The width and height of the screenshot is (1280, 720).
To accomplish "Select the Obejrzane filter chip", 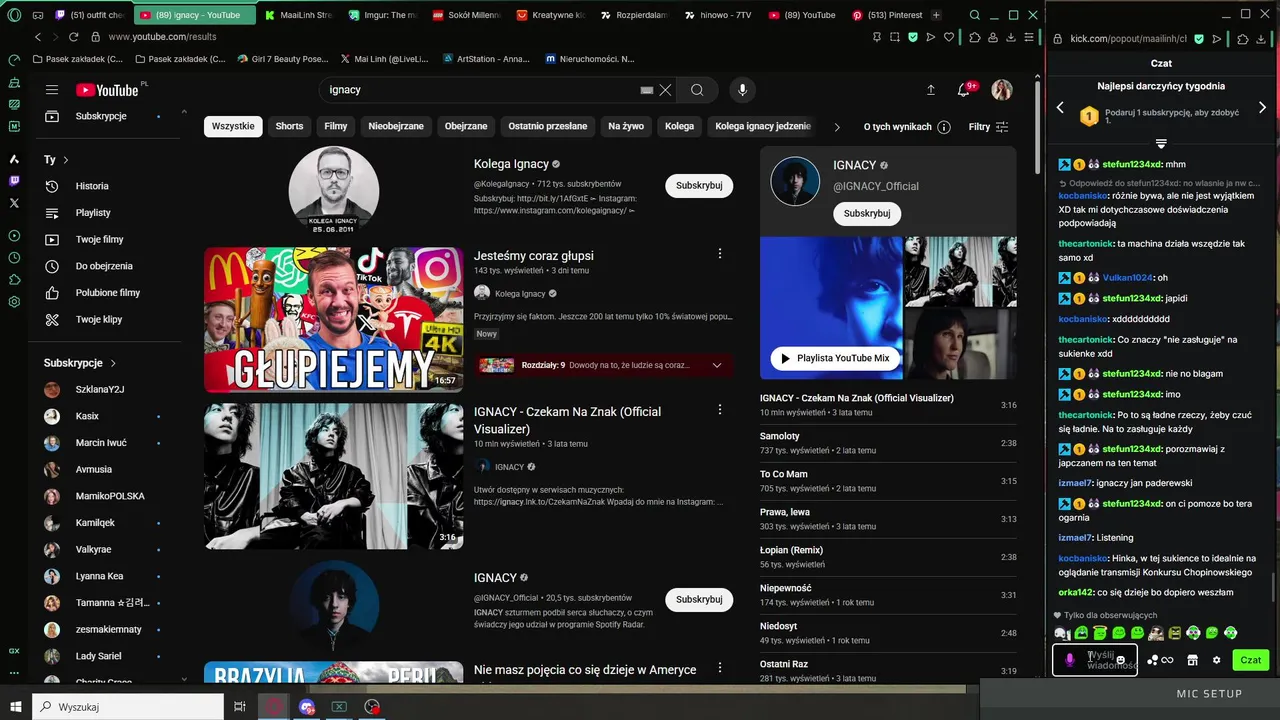I will tap(466, 127).
